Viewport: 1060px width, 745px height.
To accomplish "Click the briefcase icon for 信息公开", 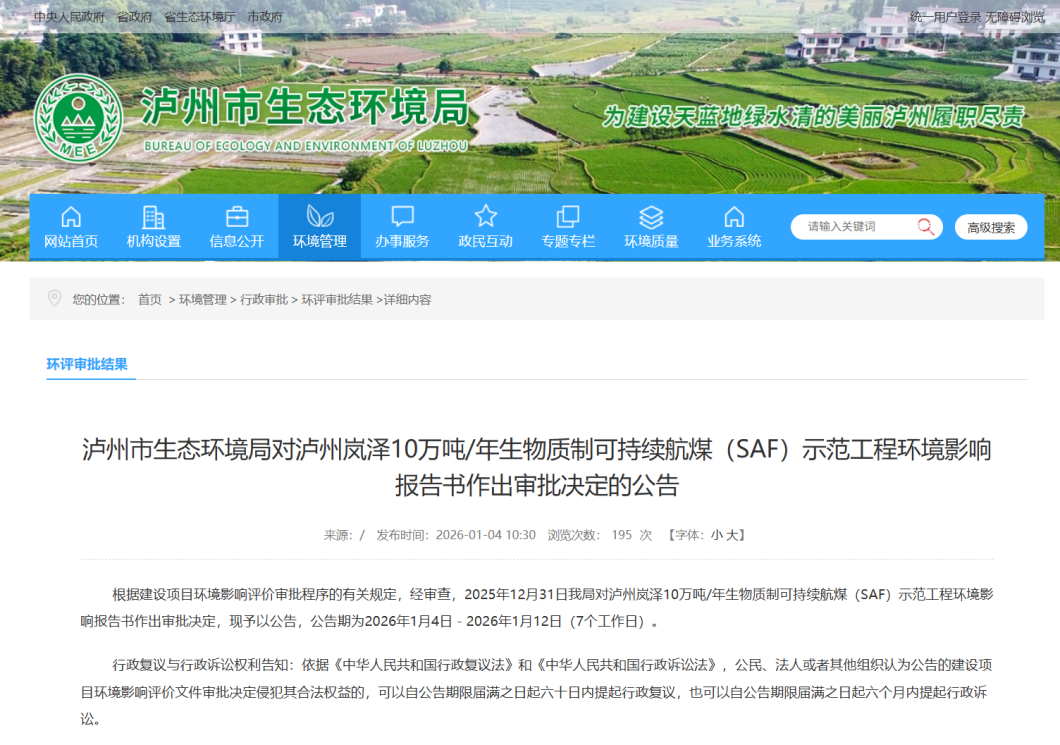I will [x=237, y=217].
